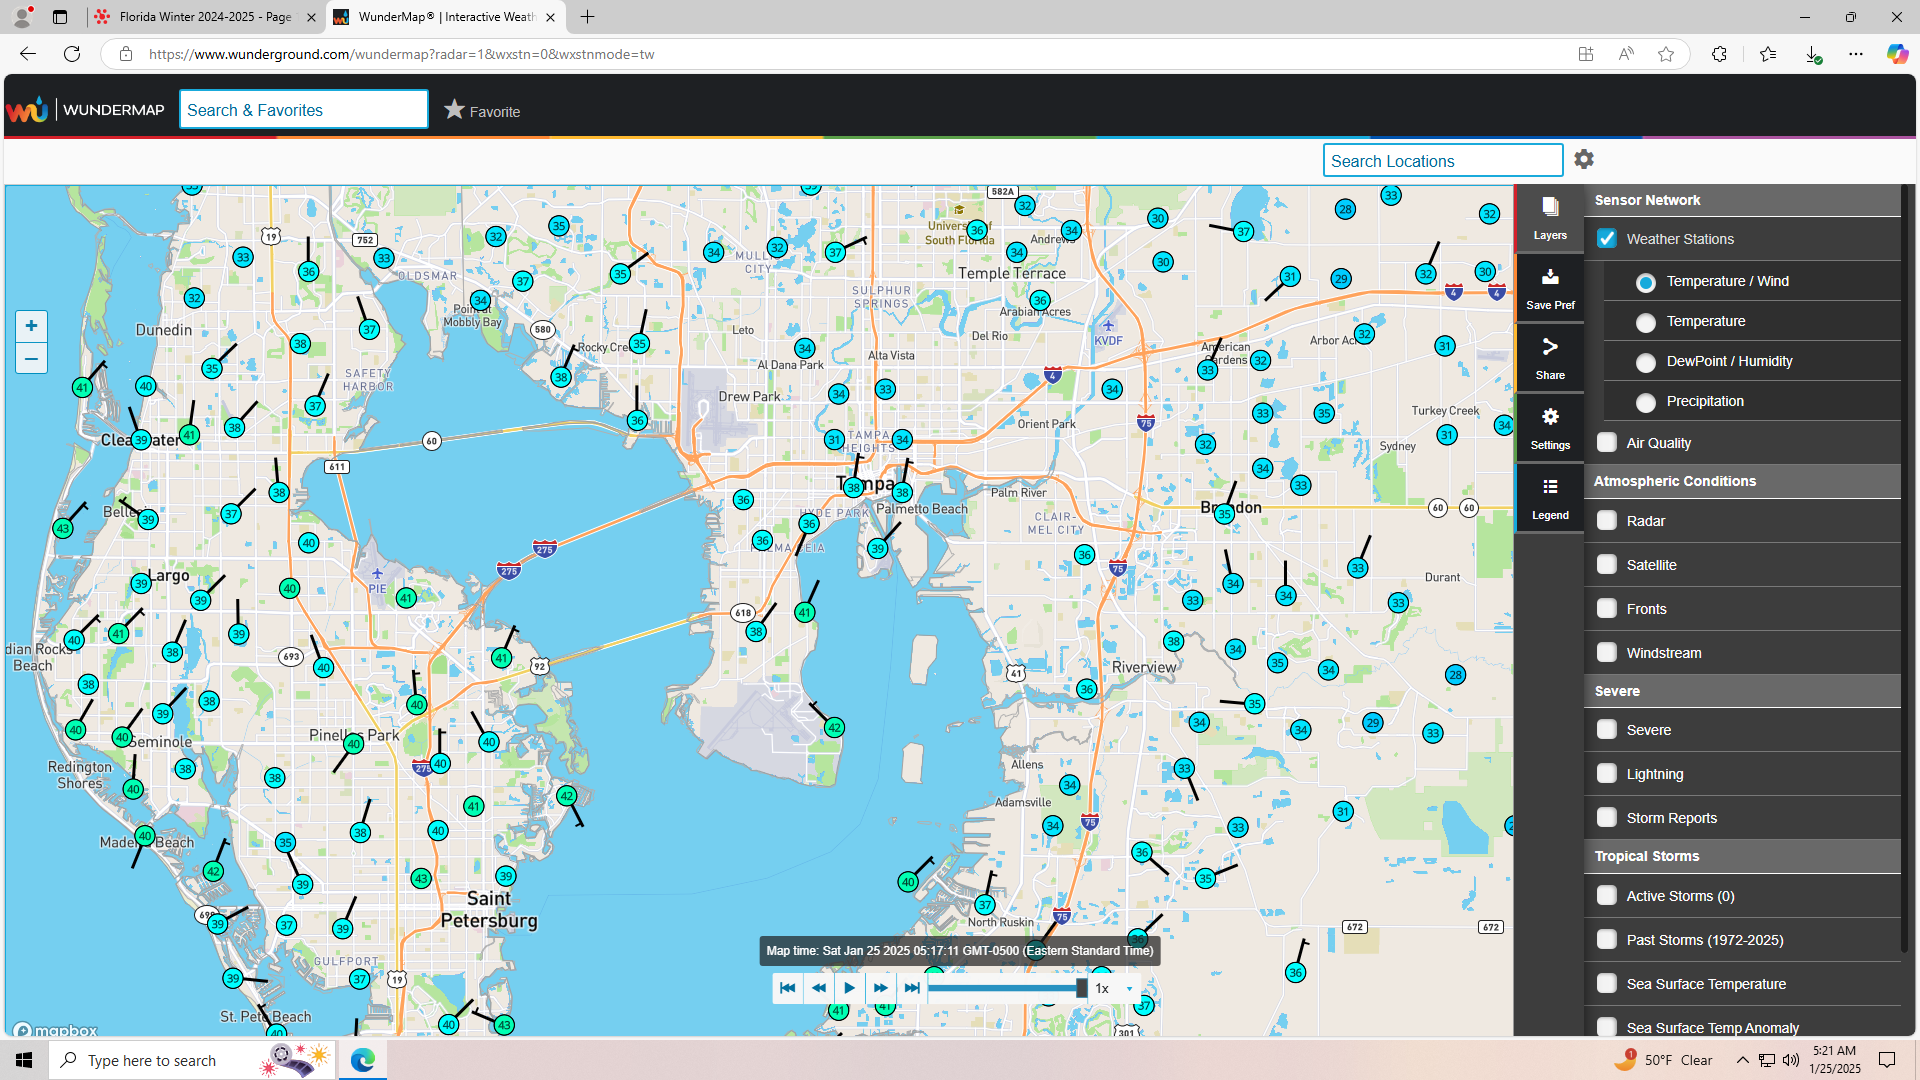Click the Save Pref icon
This screenshot has width=1920, height=1080.
[x=1549, y=277]
